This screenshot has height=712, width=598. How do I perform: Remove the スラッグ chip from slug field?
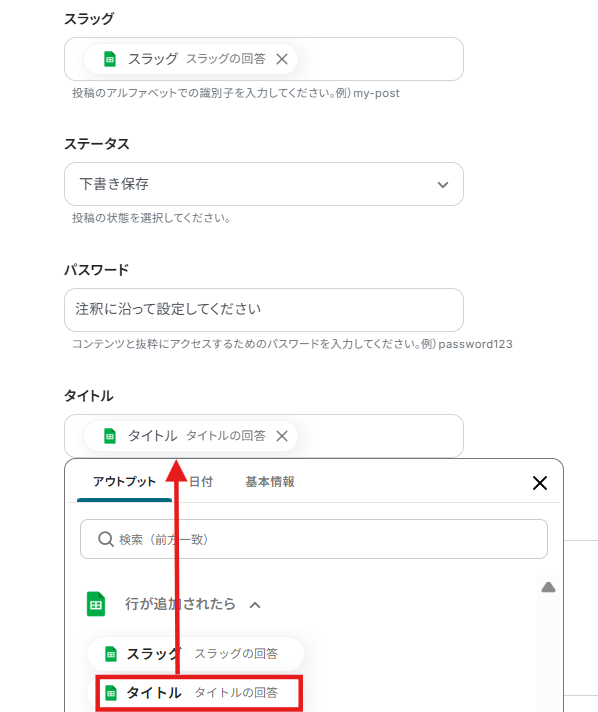(282, 59)
